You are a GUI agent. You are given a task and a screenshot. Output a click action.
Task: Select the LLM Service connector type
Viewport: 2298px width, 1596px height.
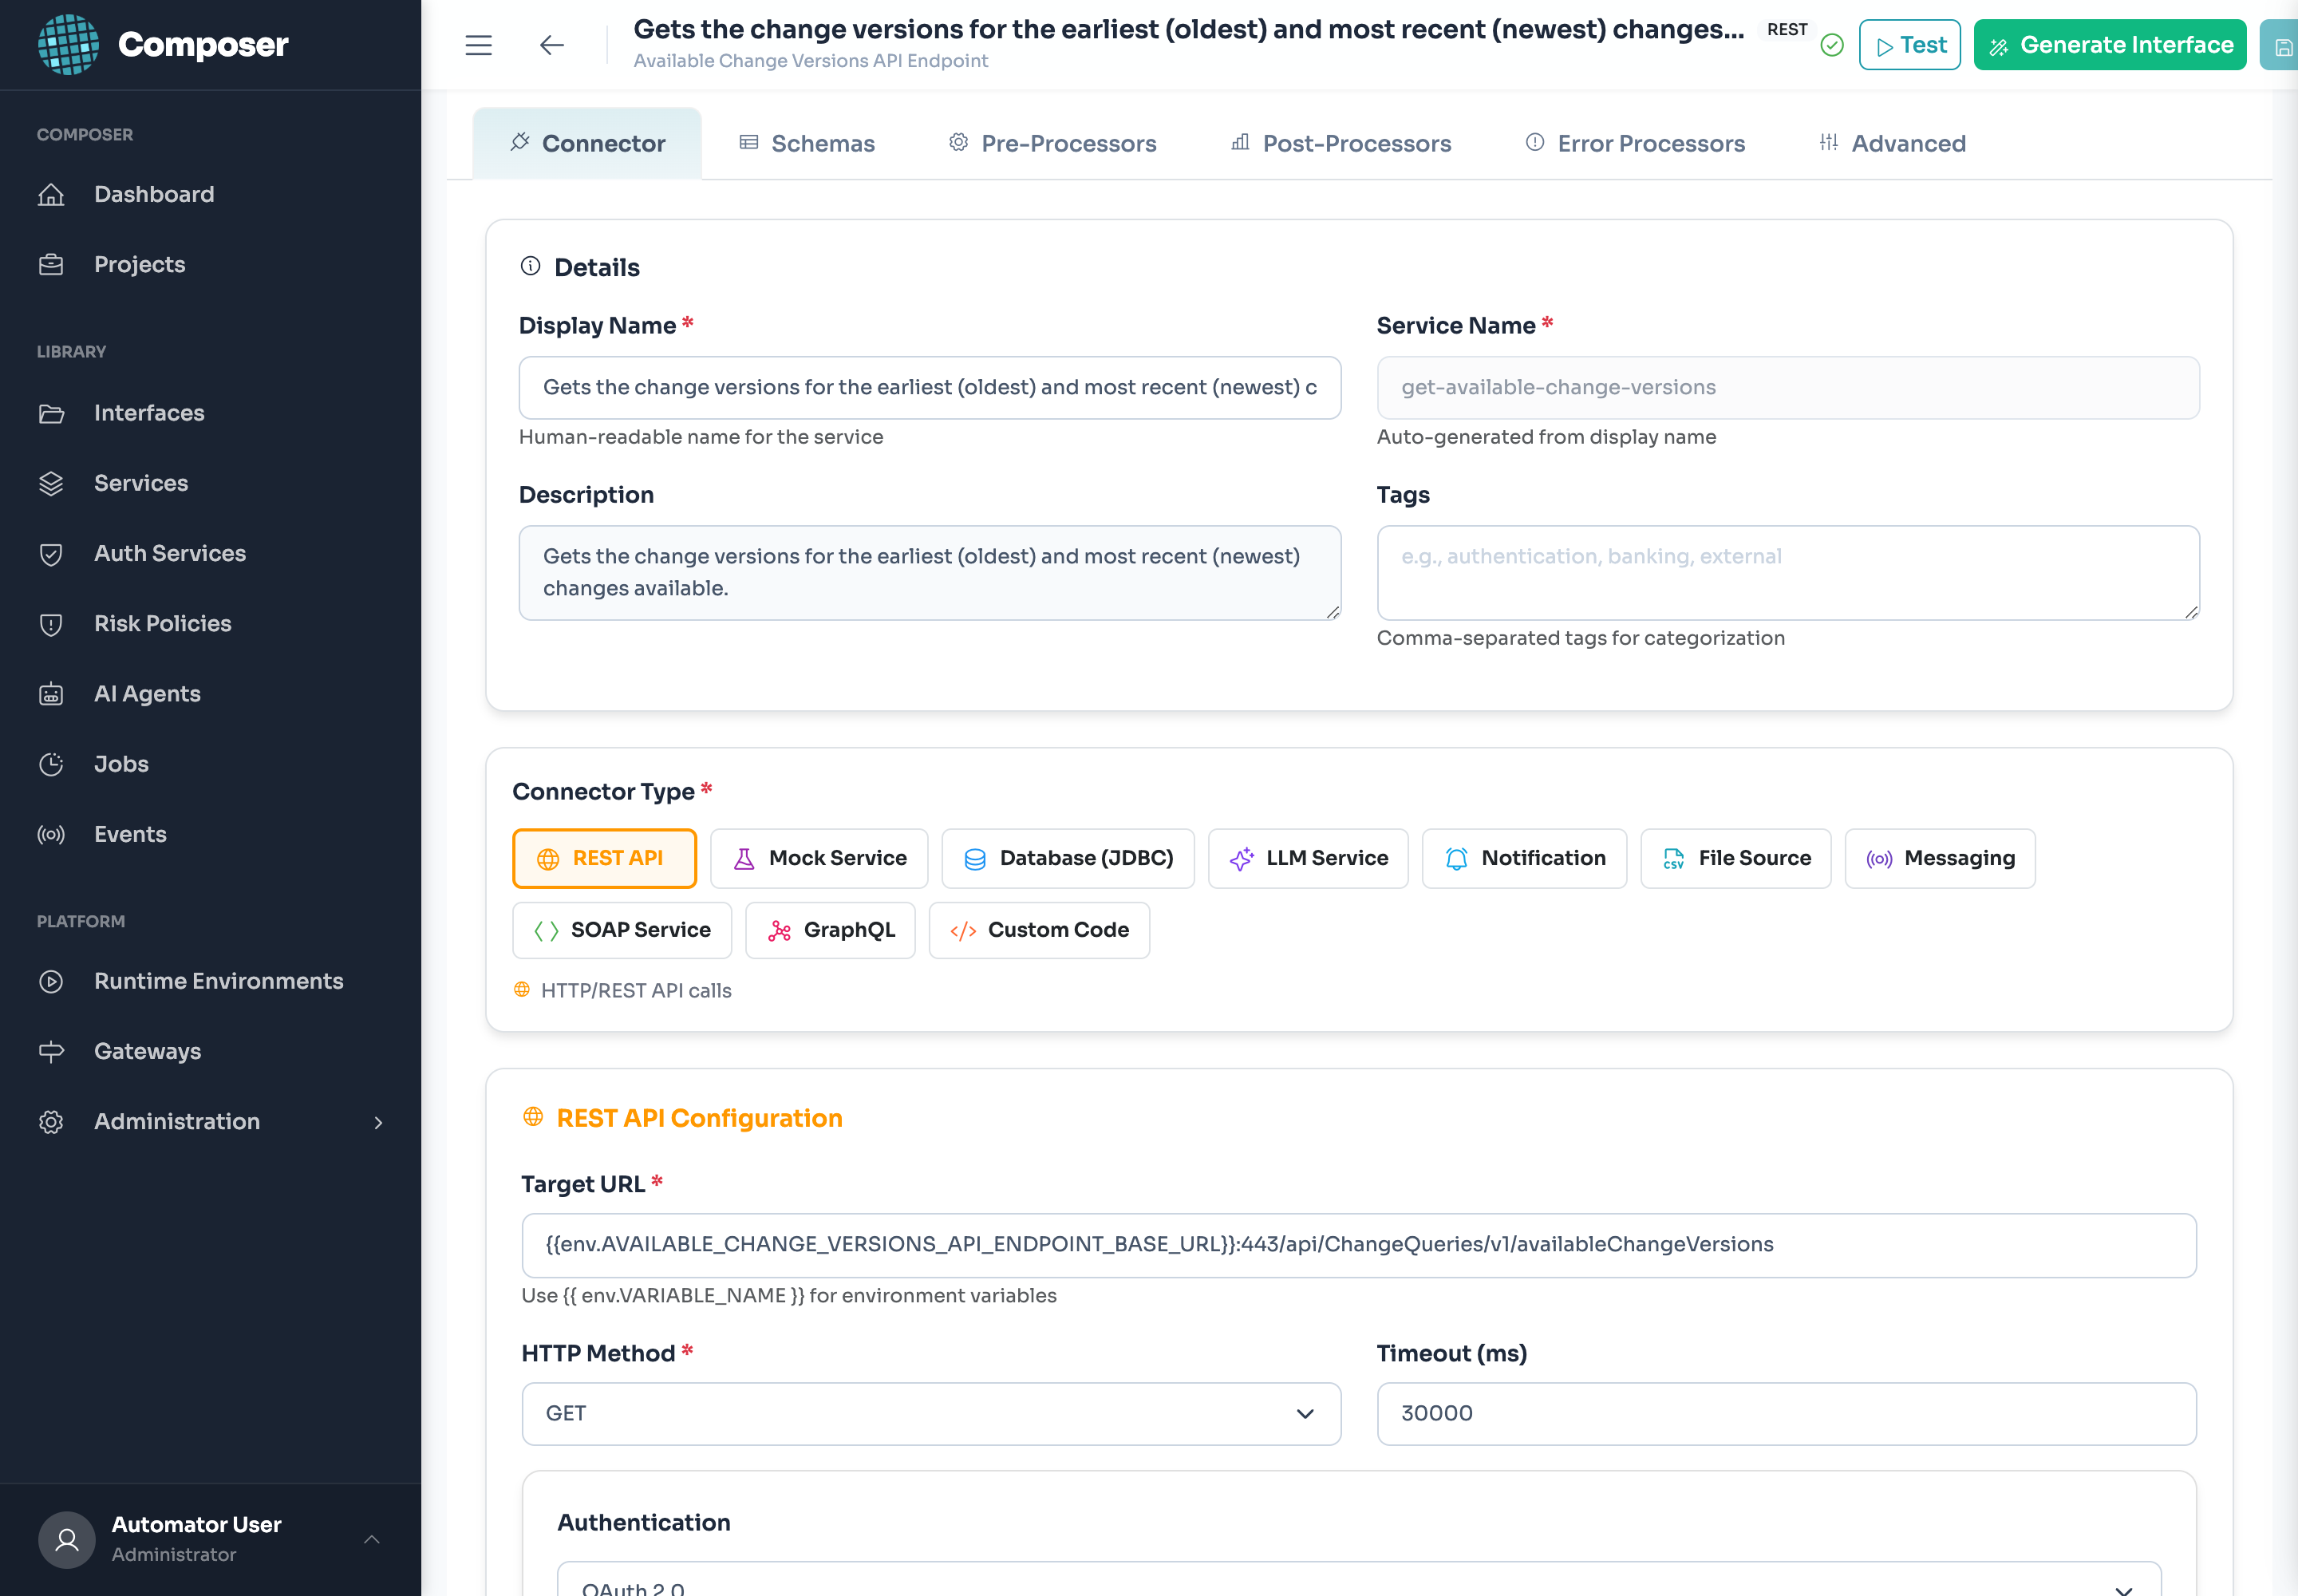[x=1308, y=858]
